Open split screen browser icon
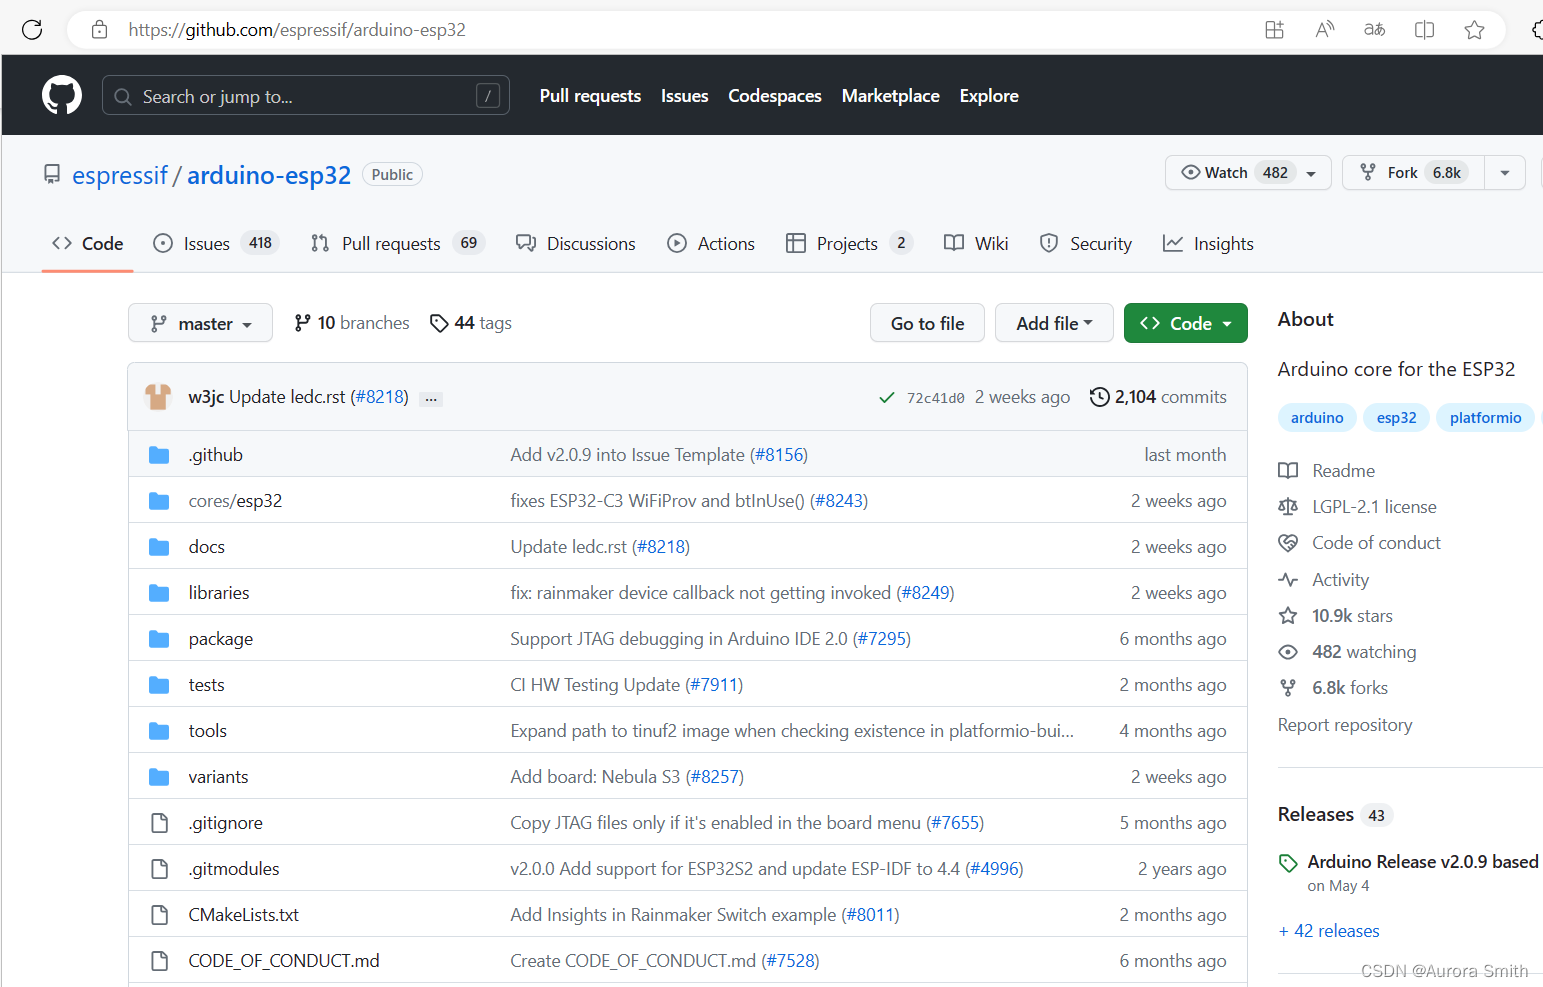The height and width of the screenshot is (987, 1543). pyautogui.click(x=1424, y=30)
